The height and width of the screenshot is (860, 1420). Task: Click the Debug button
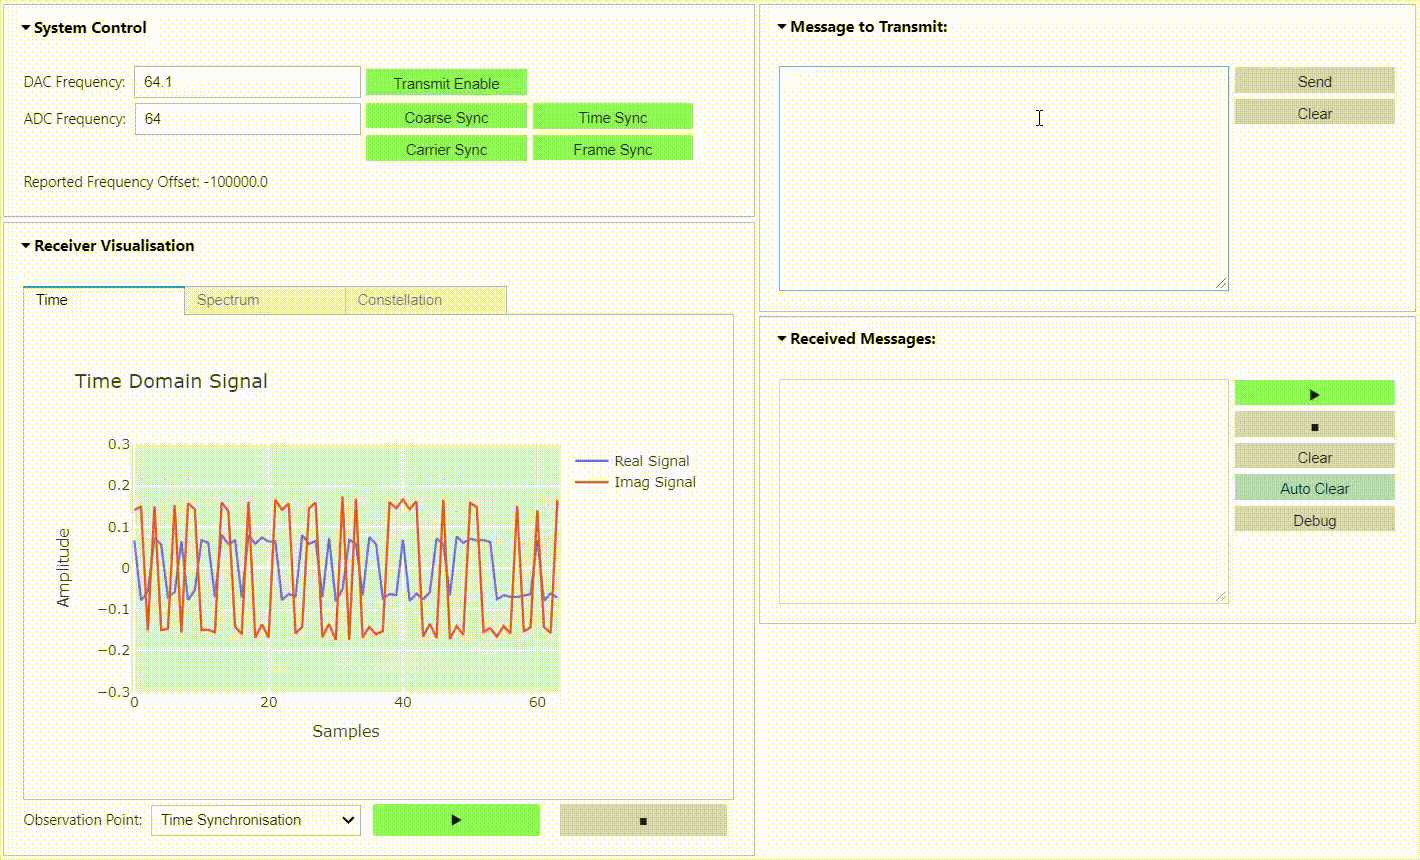tap(1314, 520)
